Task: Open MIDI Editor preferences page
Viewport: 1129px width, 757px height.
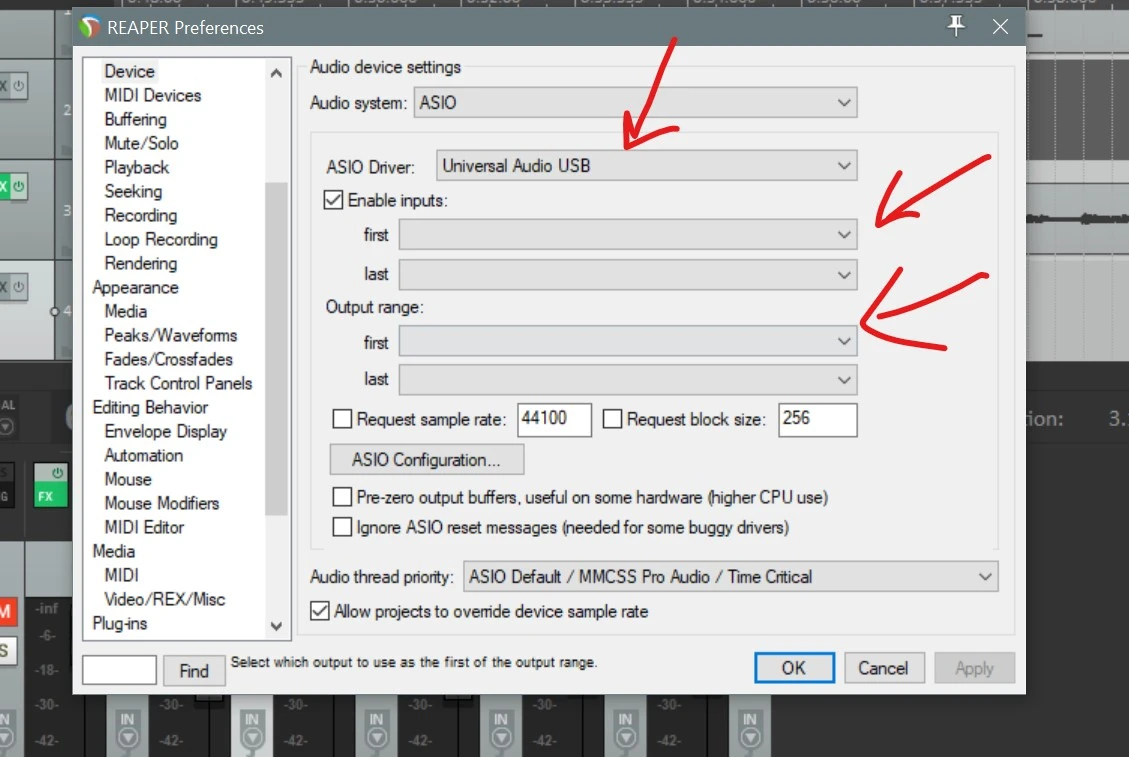Action: tap(144, 527)
